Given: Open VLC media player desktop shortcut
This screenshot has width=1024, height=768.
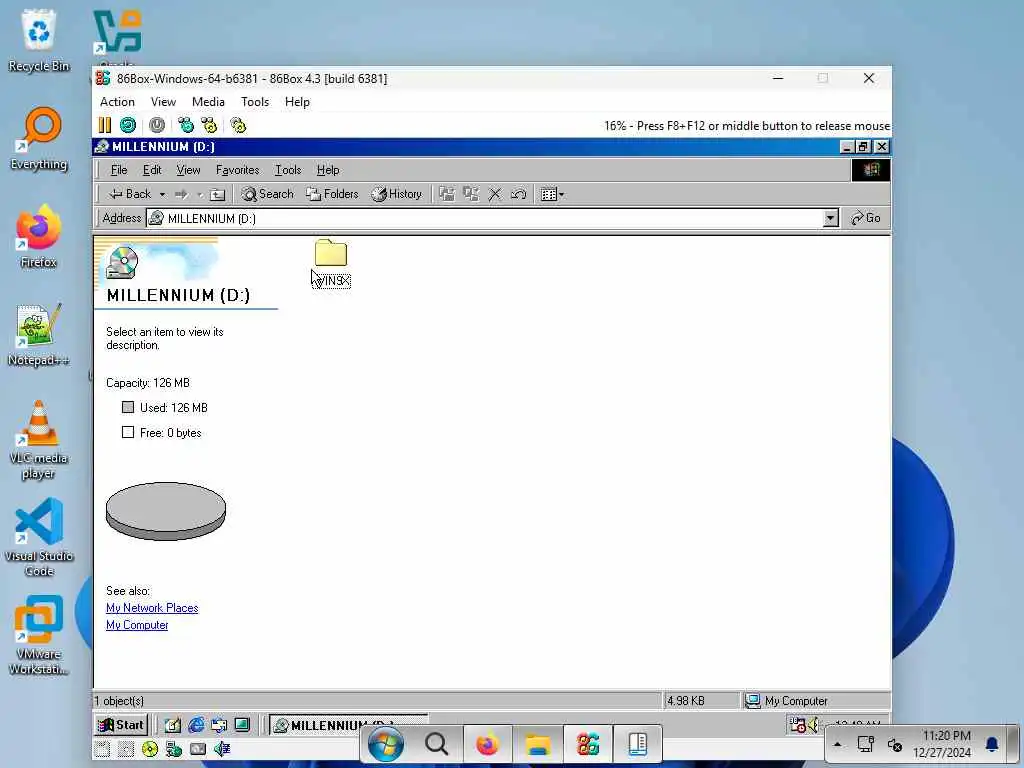Looking at the screenshot, I should pyautogui.click(x=38, y=440).
